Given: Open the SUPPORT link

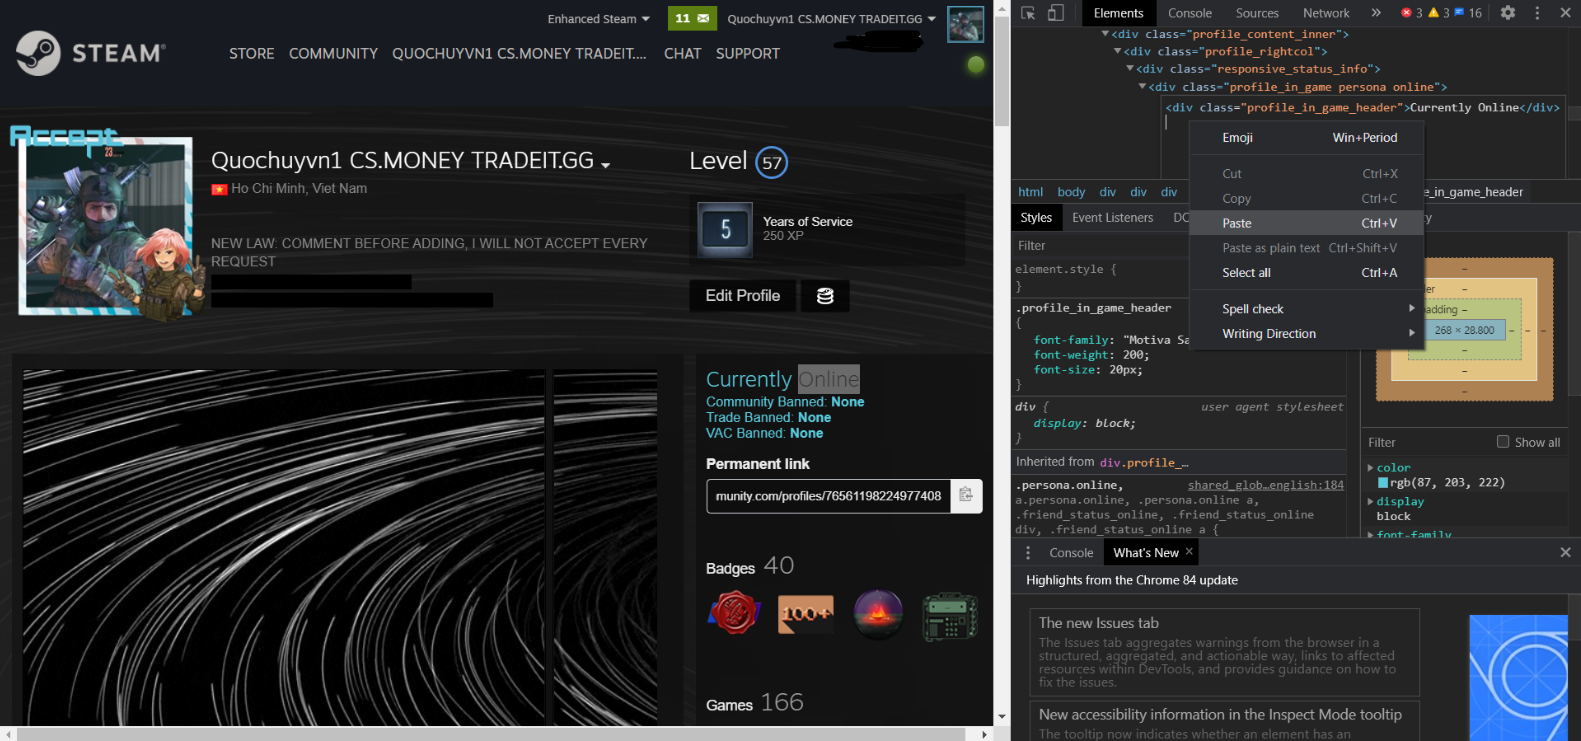Looking at the screenshot, I should click(747, 54).
